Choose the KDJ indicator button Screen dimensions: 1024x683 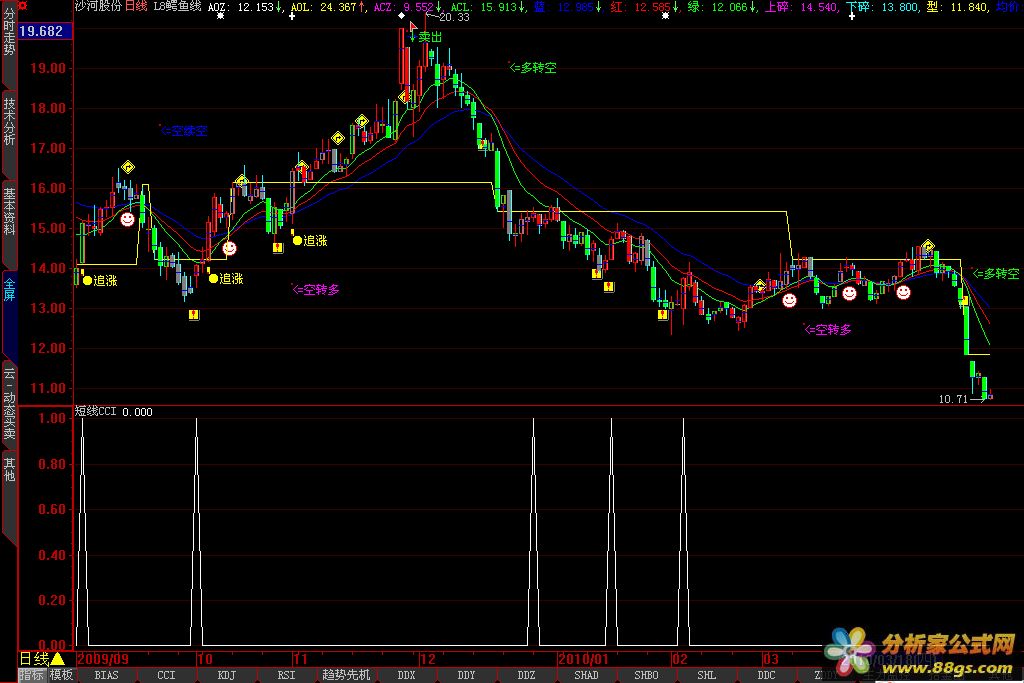(226, 675)
